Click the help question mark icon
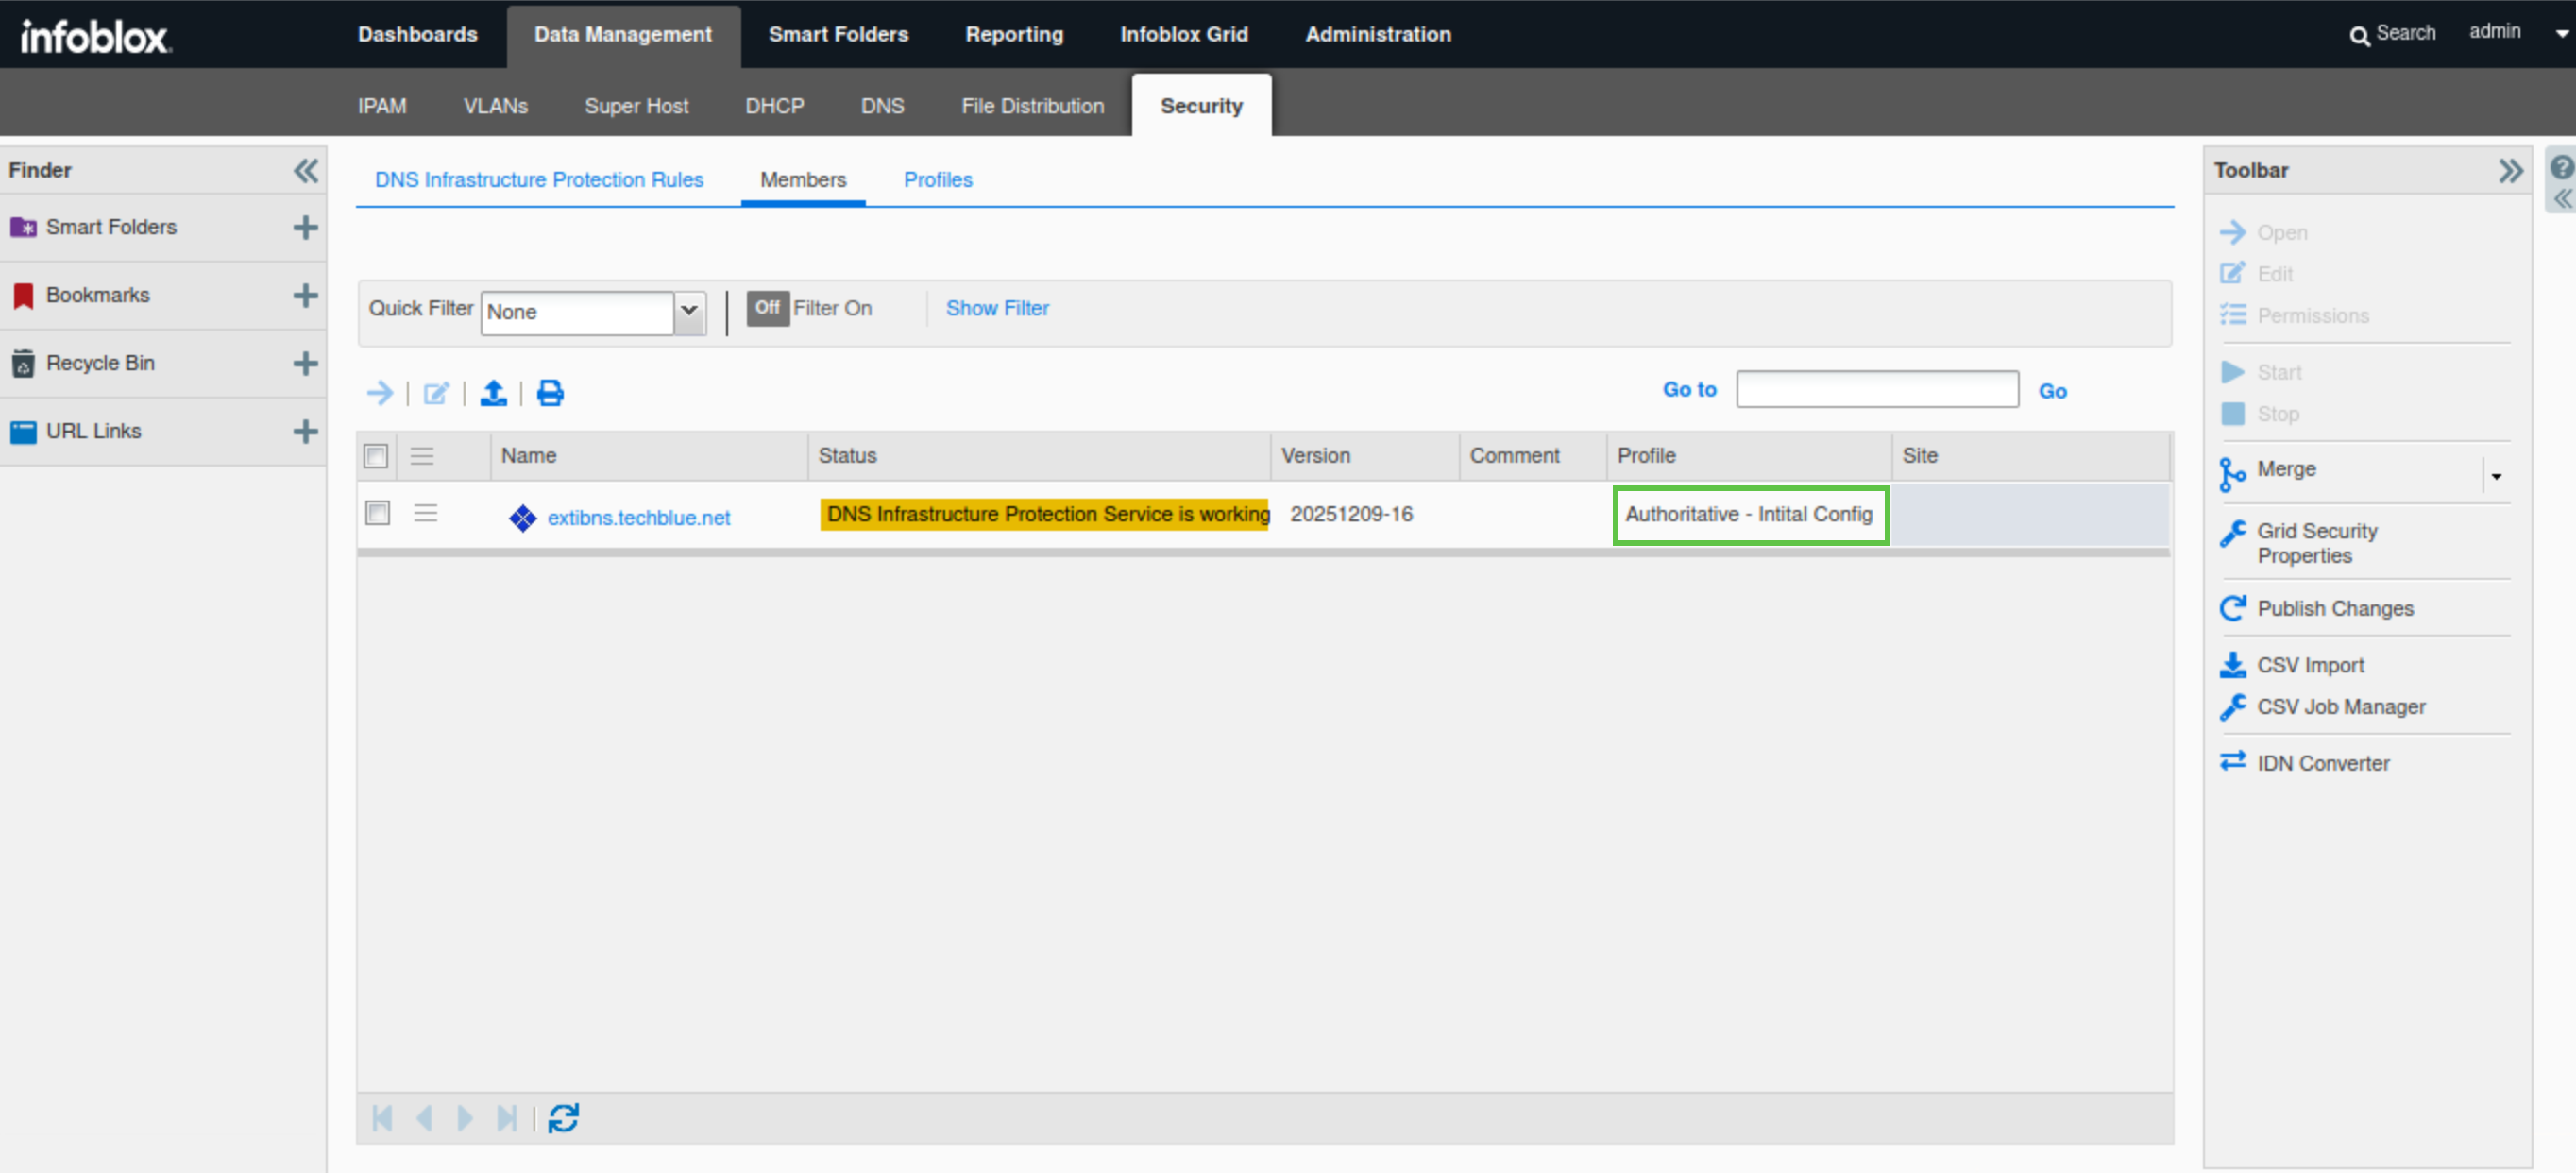 point(2561,167)
